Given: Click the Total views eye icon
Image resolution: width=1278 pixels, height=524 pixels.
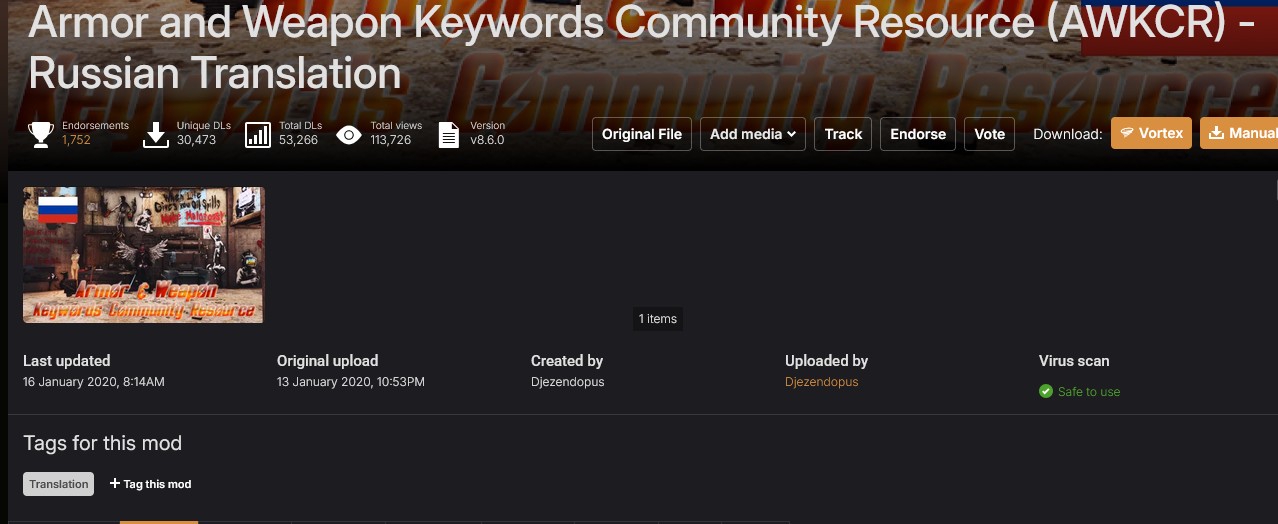Looking at the screenshot, I should (x=349, y=134).
